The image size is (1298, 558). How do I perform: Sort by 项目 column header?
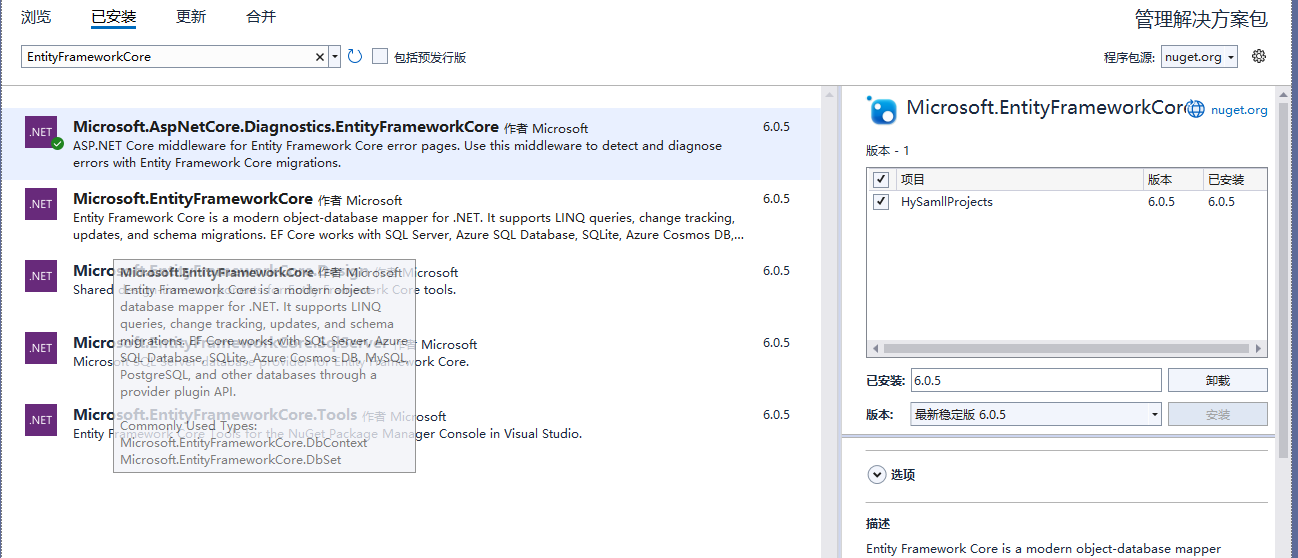click(1020, 180)
